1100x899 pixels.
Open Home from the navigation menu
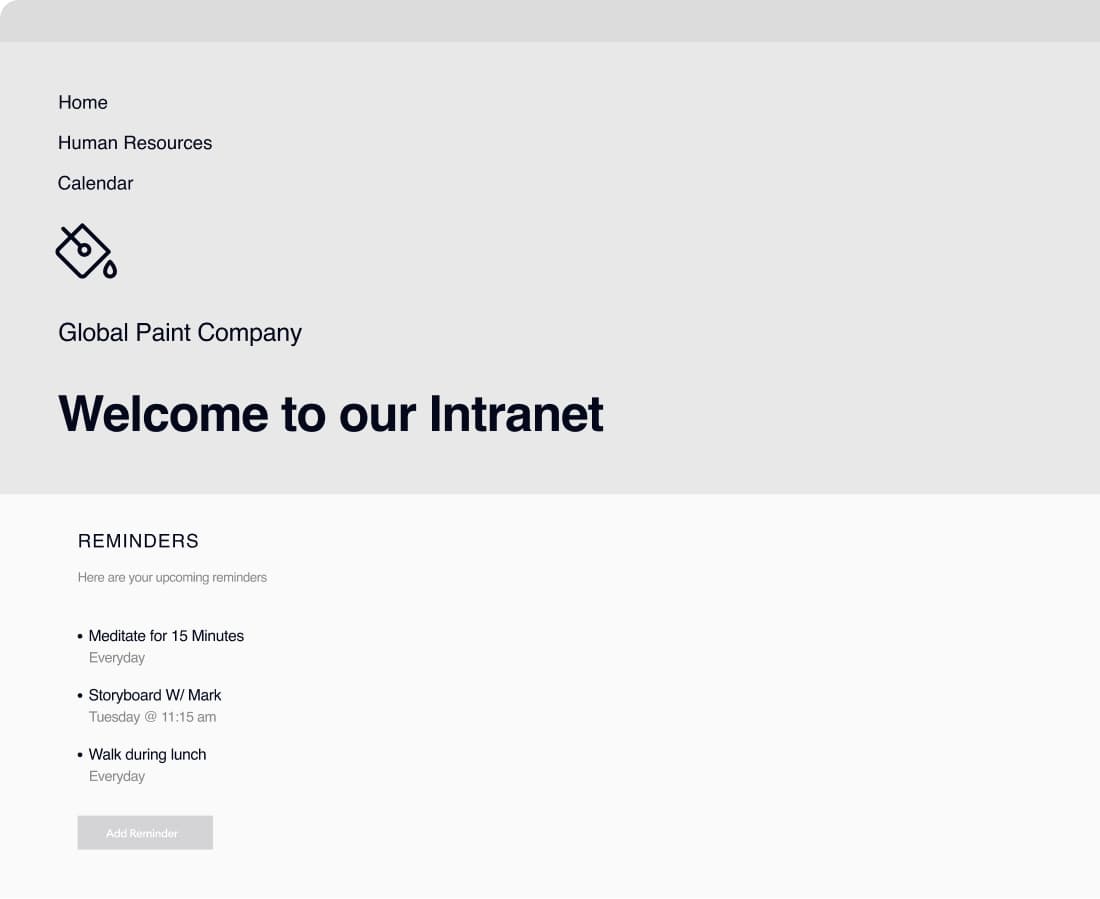(83, 103)
